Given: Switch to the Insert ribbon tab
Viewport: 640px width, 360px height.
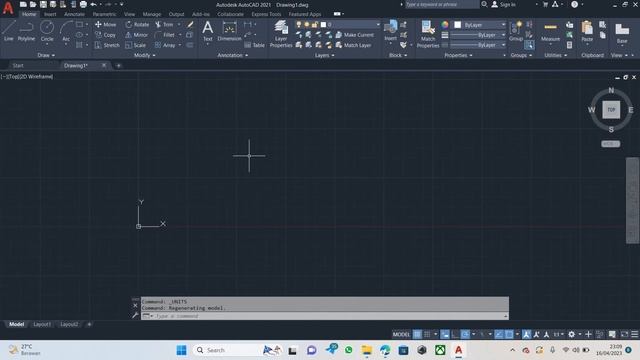Looking at the screenshot, I should pos(50,14).
